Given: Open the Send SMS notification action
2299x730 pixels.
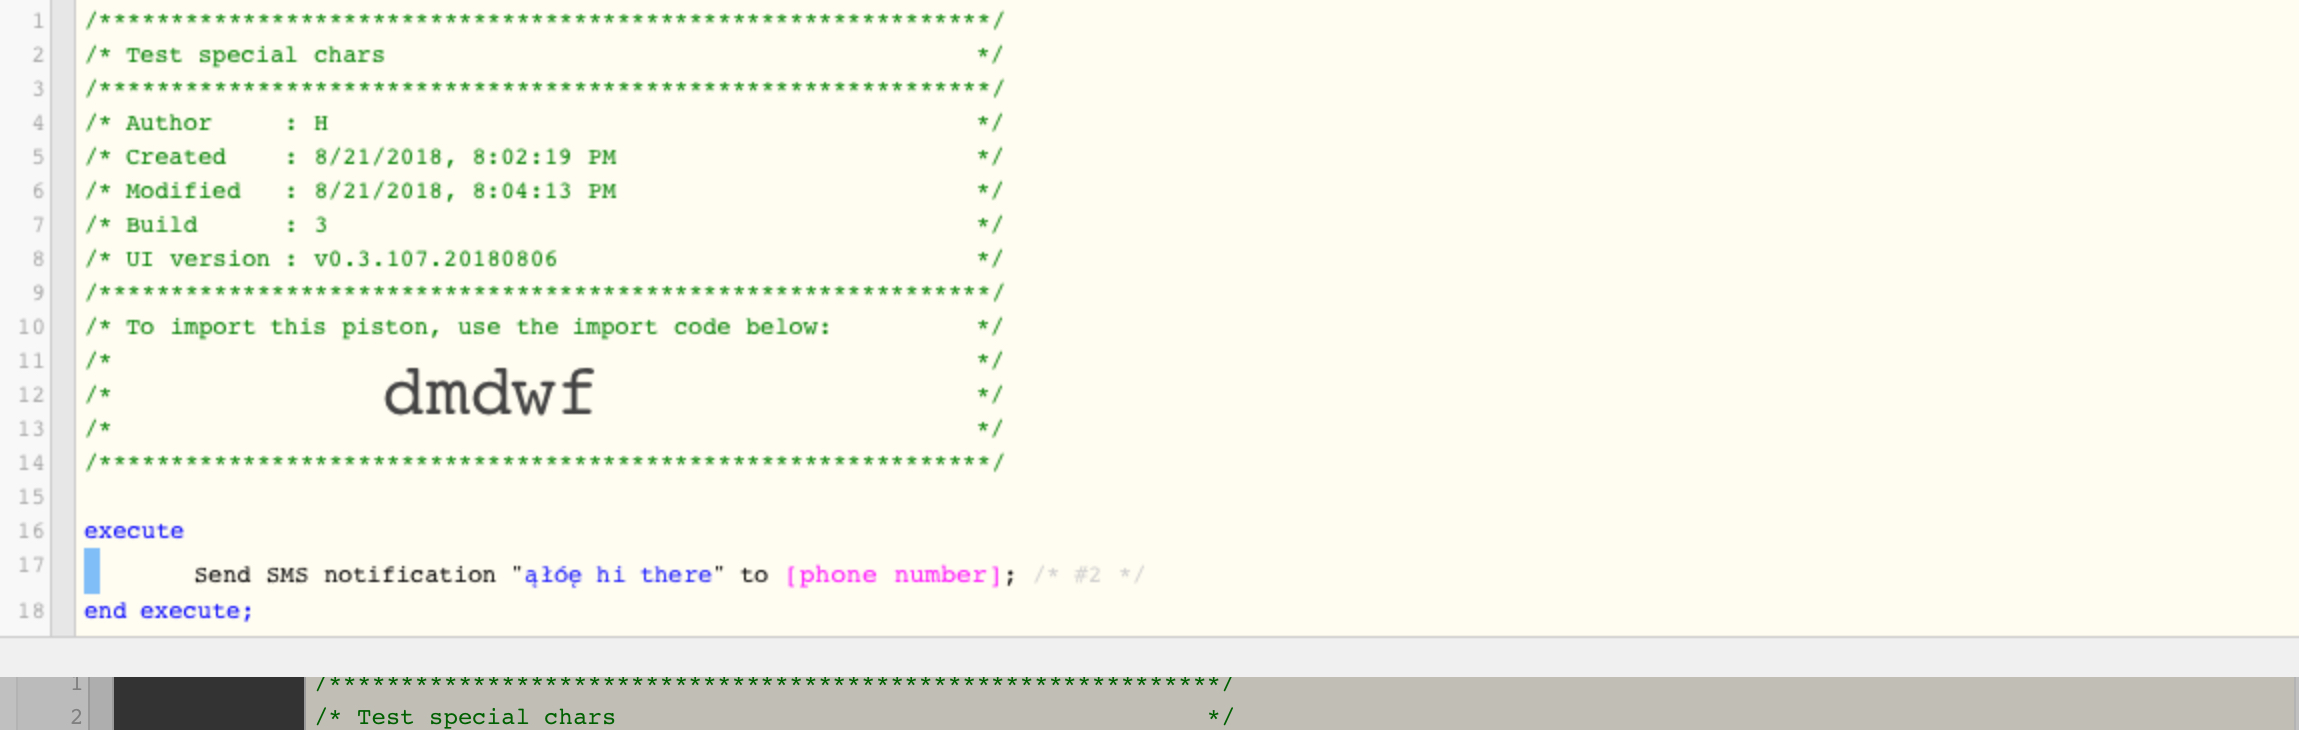Looking at the screenshot, I should pyautogui.click(x=345, y=575).
